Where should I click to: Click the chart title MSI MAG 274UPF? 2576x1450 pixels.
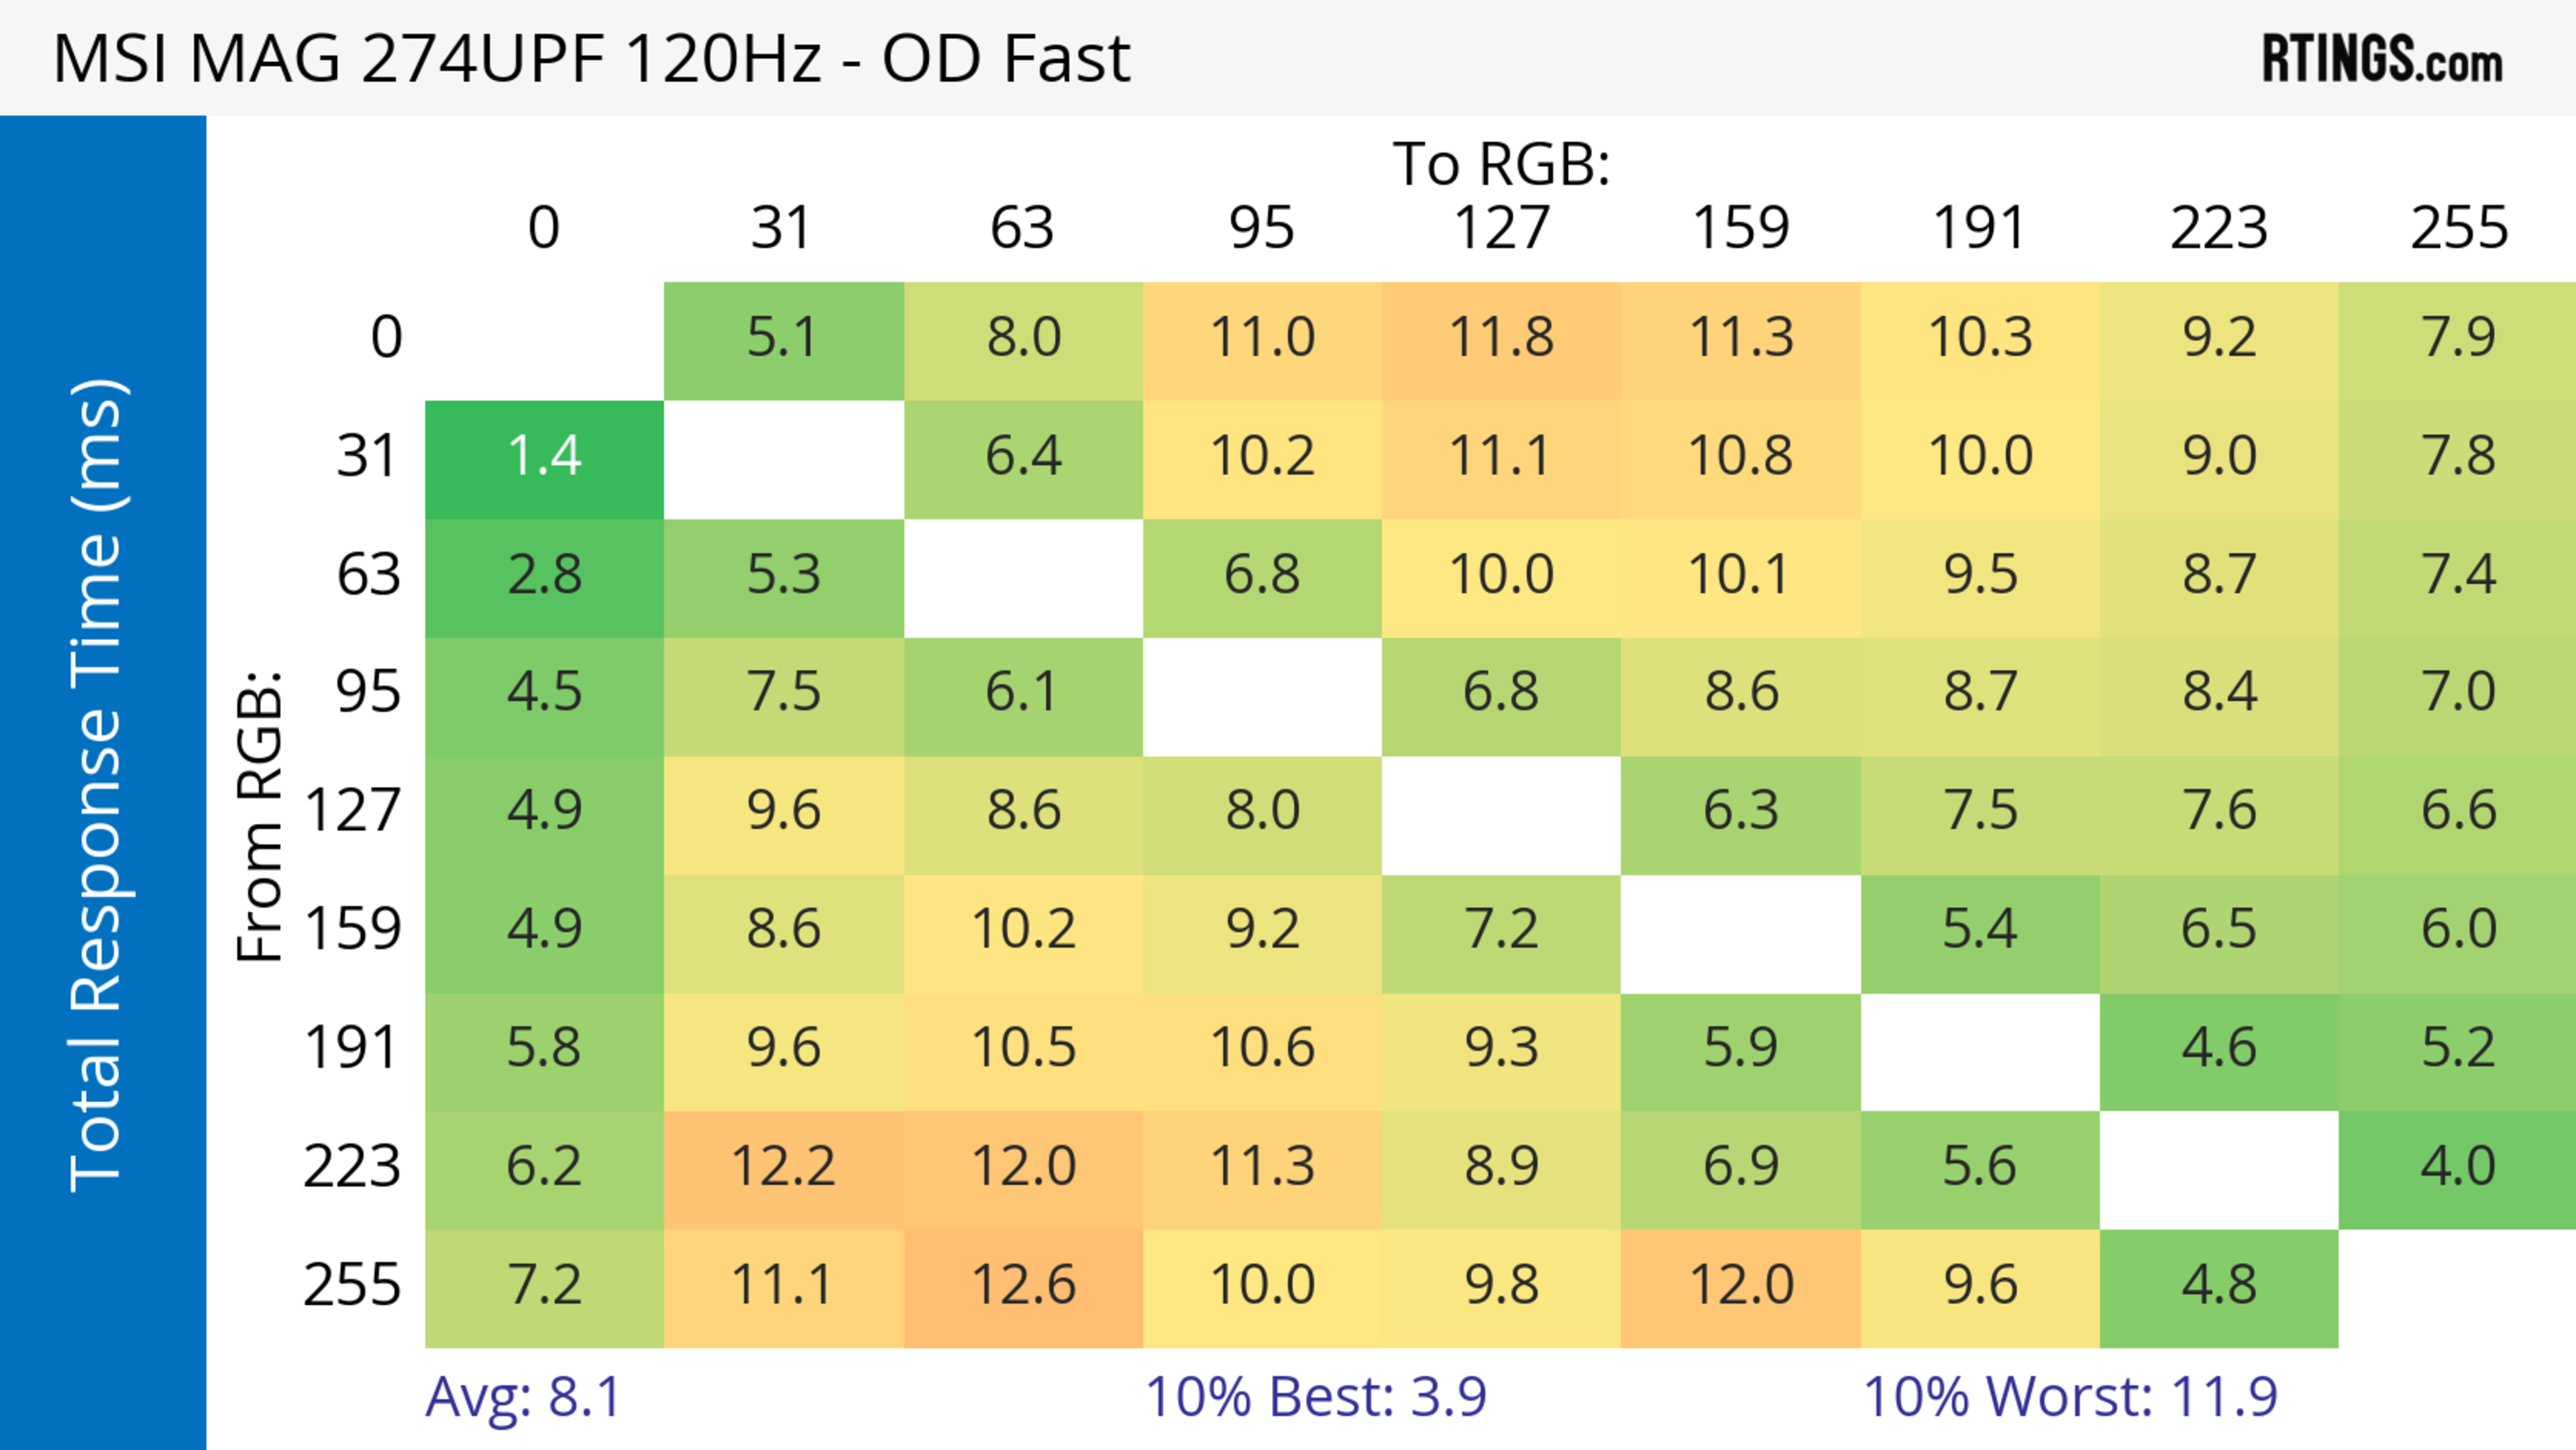[590, 59]
